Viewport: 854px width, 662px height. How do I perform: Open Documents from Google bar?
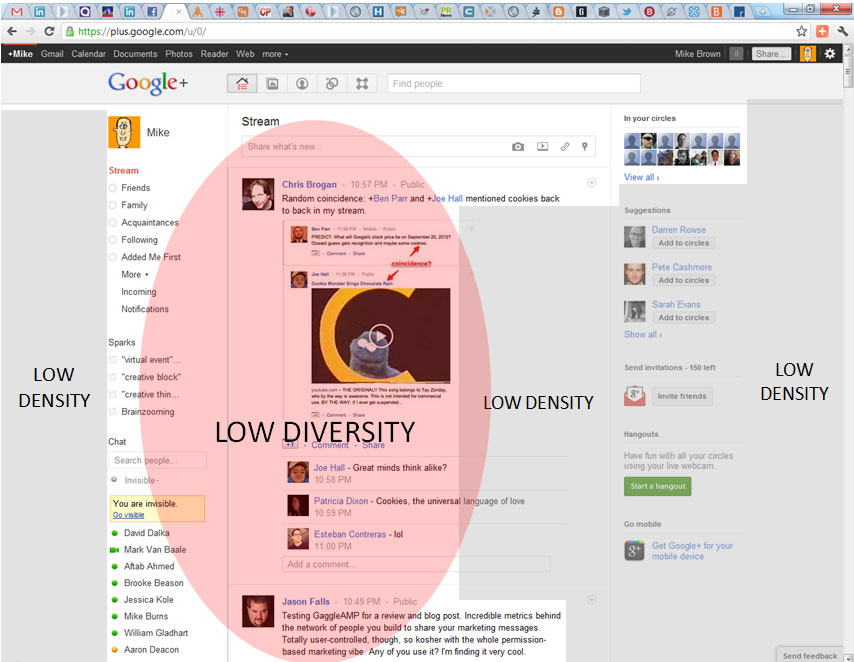click(x=135, y=54)
